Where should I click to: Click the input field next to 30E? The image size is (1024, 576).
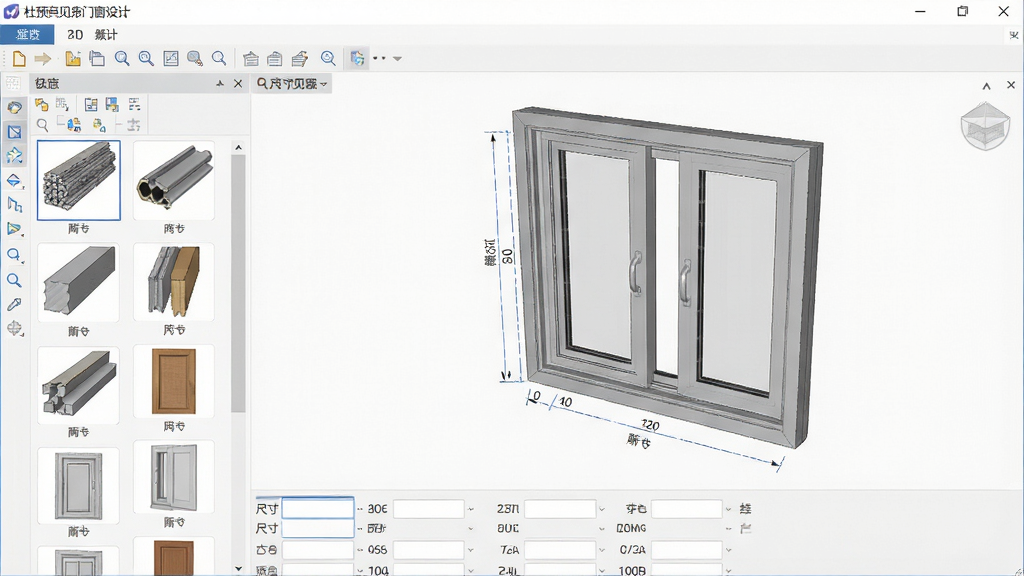tap(428, 509)
